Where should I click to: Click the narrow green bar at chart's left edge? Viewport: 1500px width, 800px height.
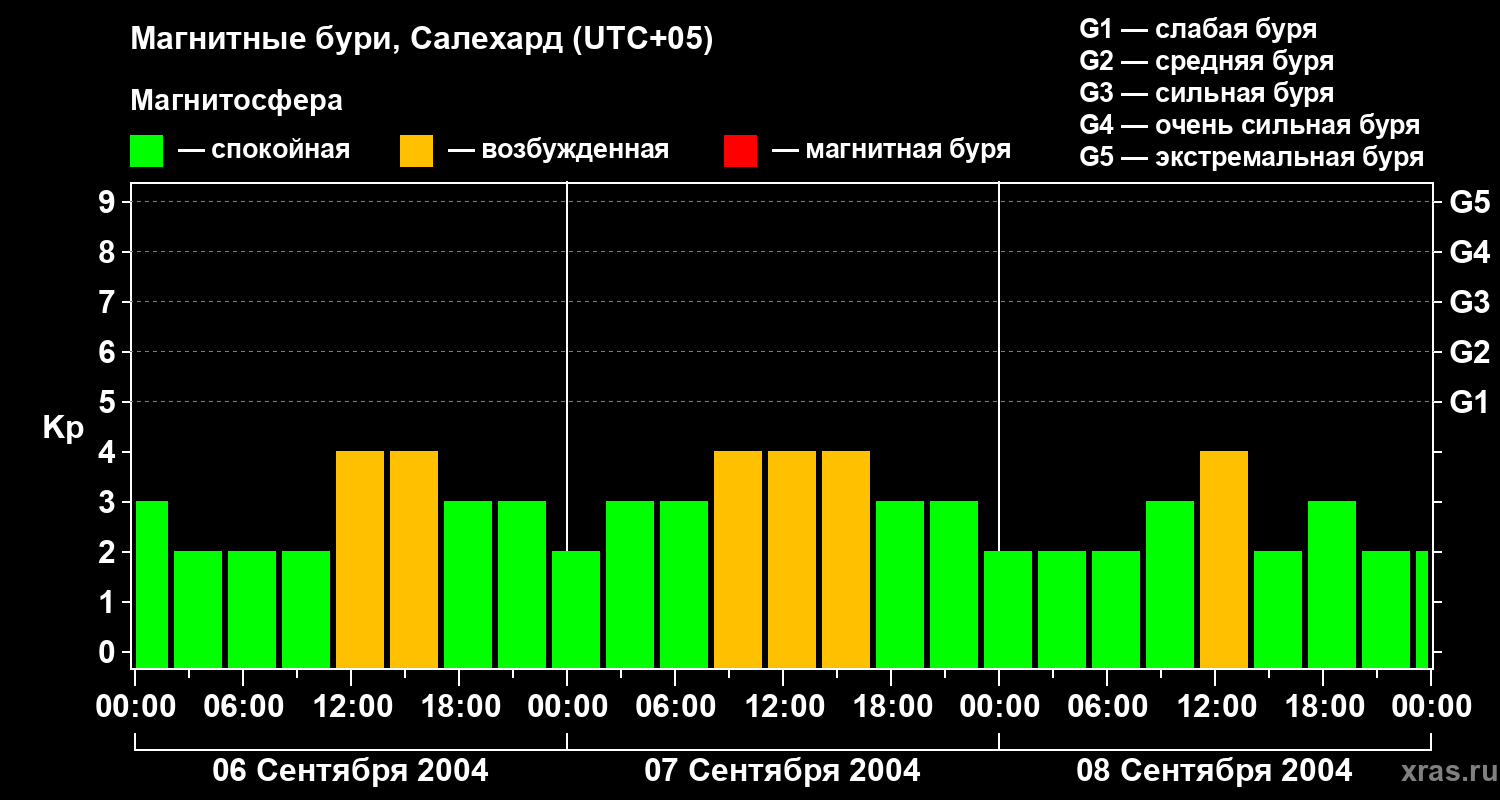pos(152,584)
